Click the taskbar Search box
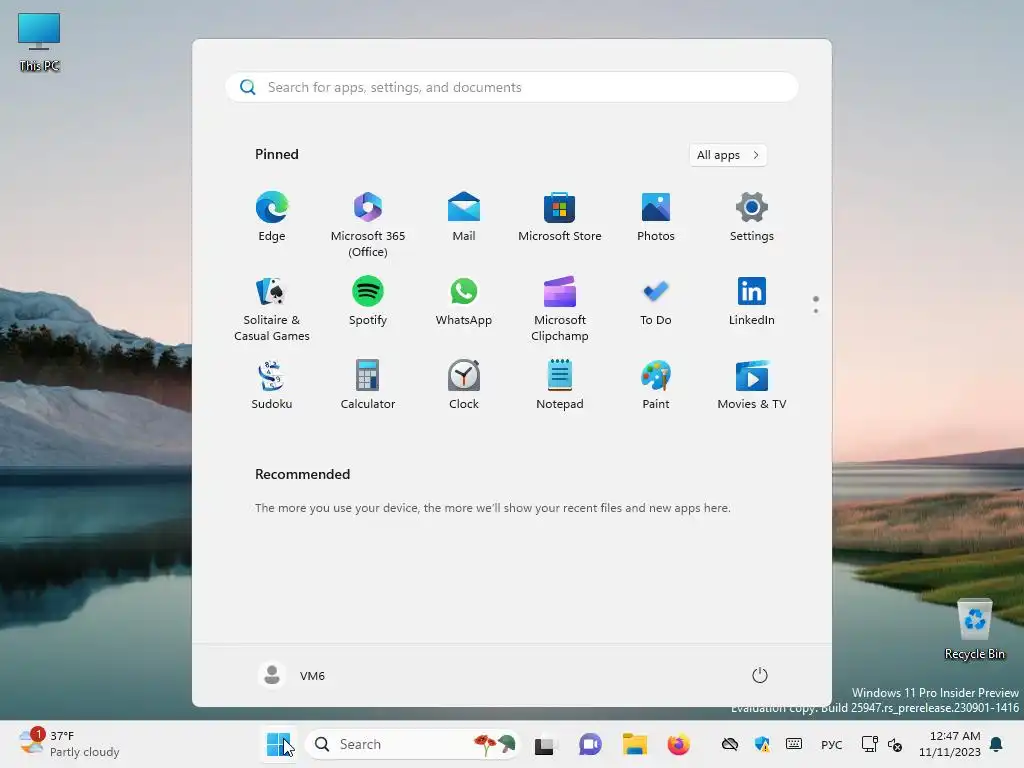Screen dimensions: 1024x768 click(413, 744)
